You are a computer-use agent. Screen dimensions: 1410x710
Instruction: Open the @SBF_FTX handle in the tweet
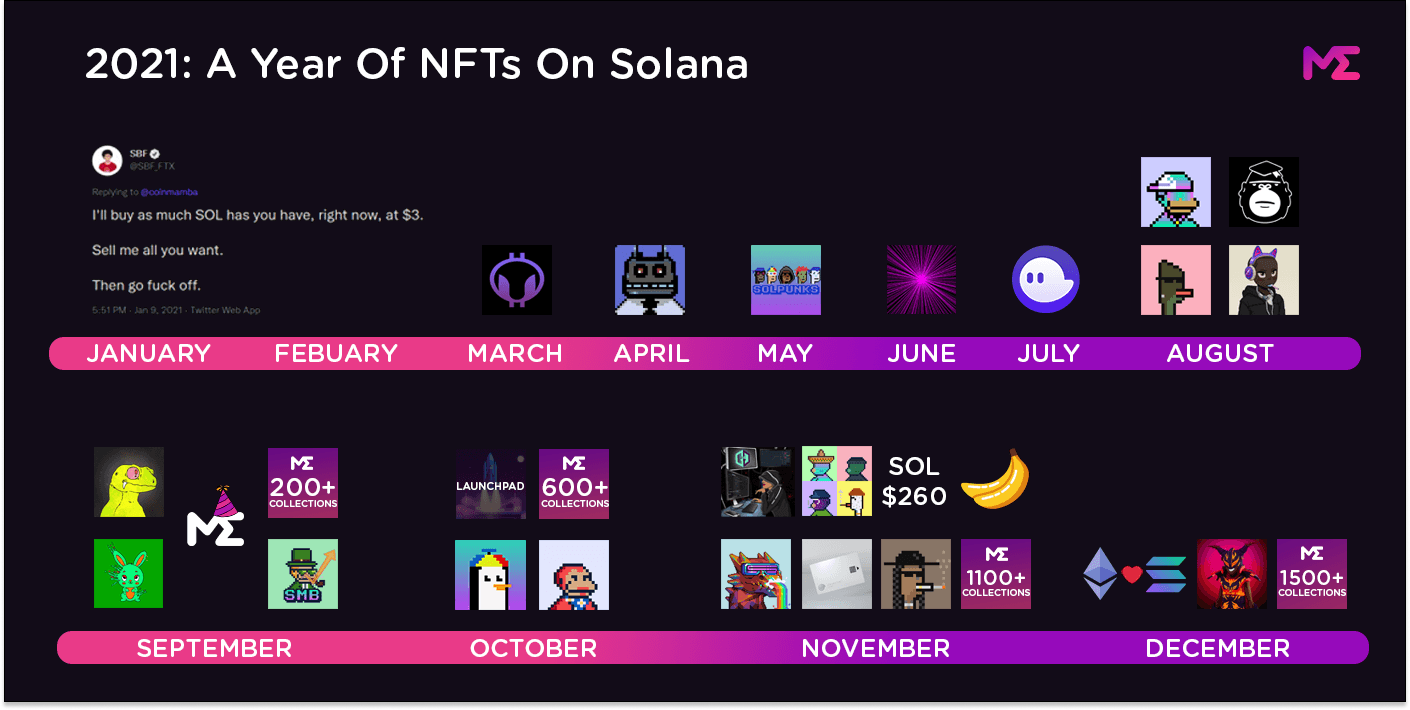point(152,166)
